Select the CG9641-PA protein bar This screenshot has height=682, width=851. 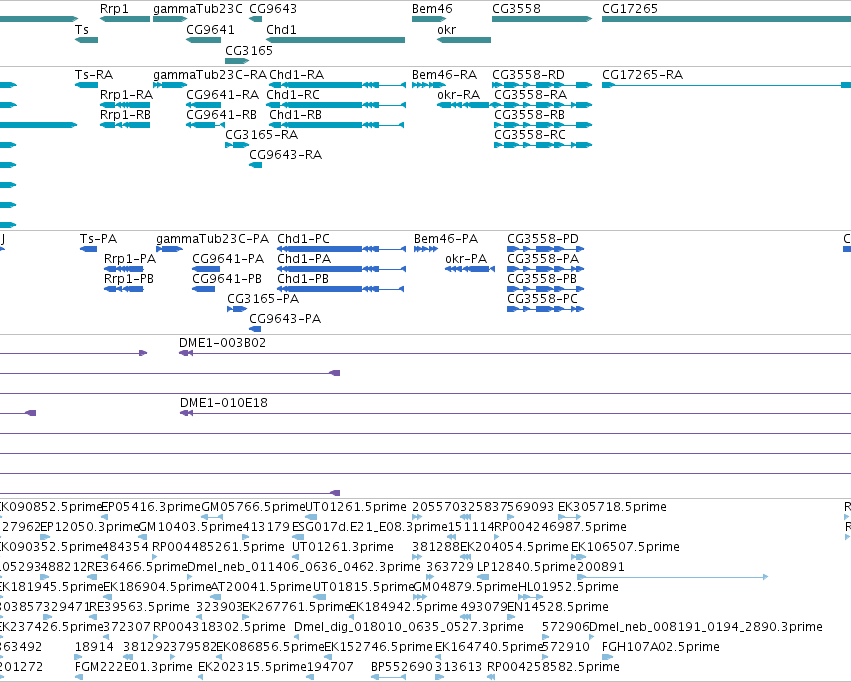point(206,269)
